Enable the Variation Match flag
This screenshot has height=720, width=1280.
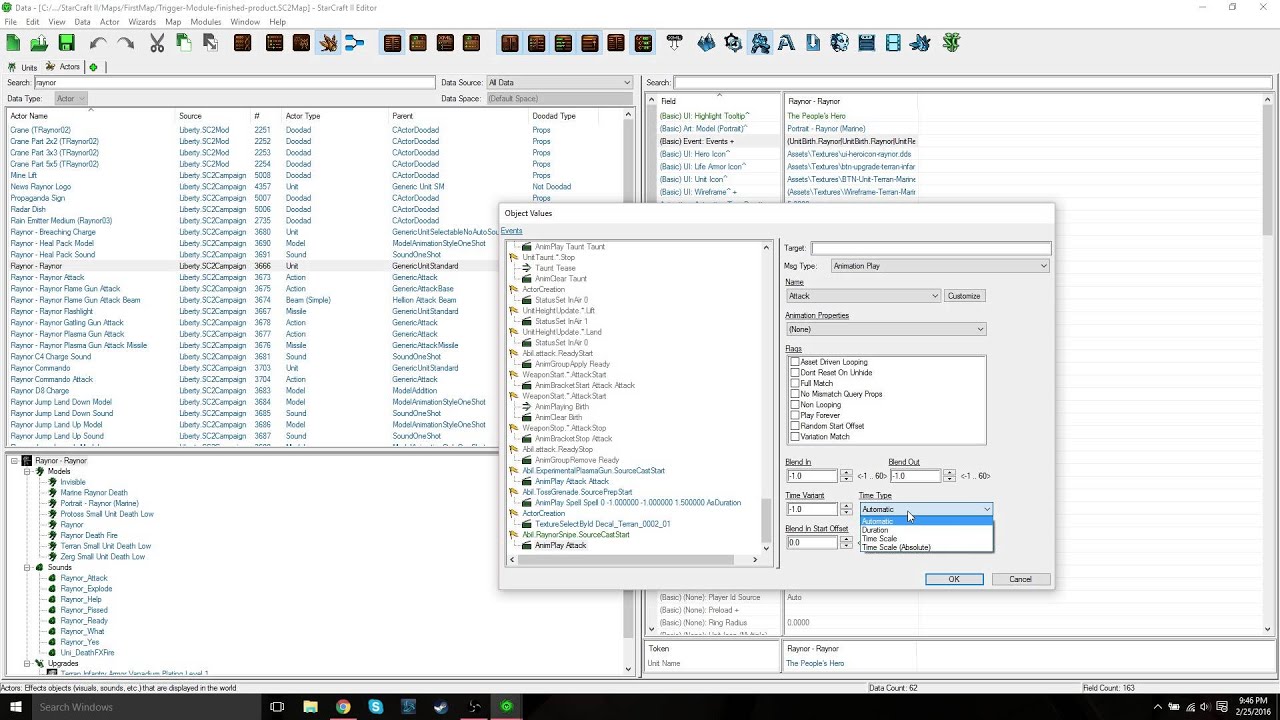795,437
